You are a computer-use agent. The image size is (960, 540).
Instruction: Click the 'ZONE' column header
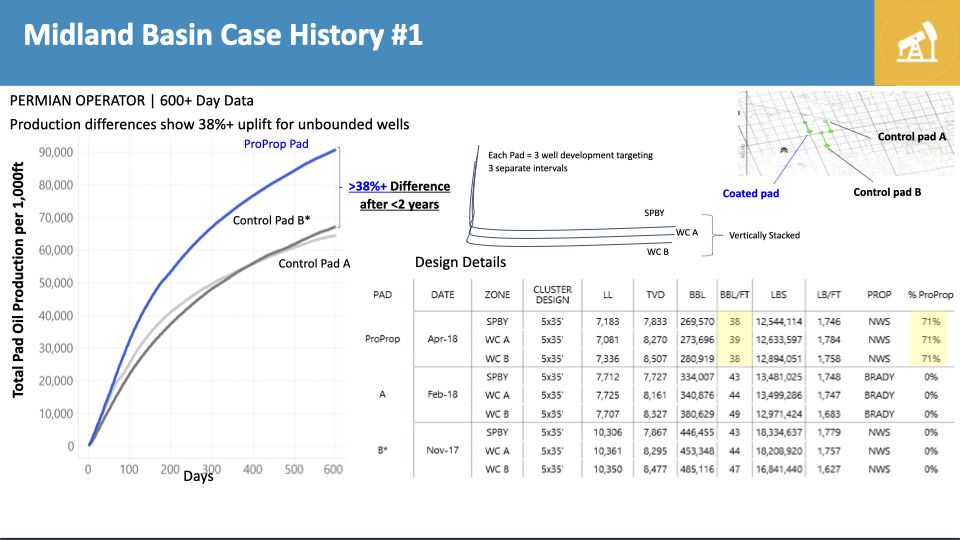coord(497,294)
